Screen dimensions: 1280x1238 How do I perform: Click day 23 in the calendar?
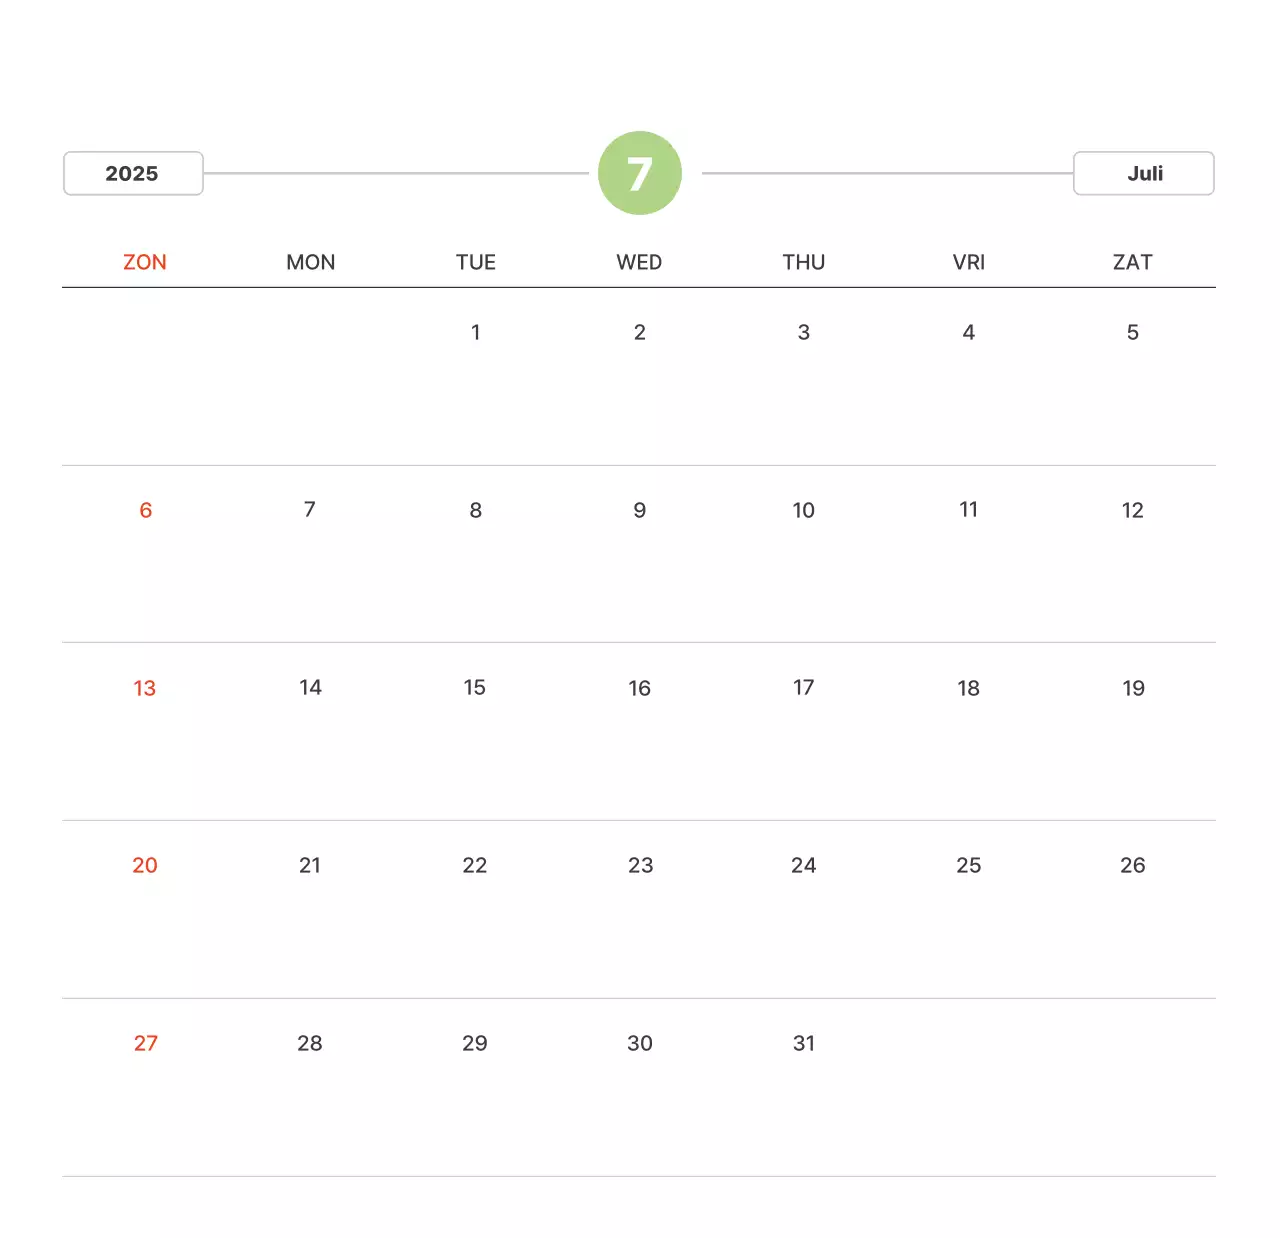tap(640, 865)
